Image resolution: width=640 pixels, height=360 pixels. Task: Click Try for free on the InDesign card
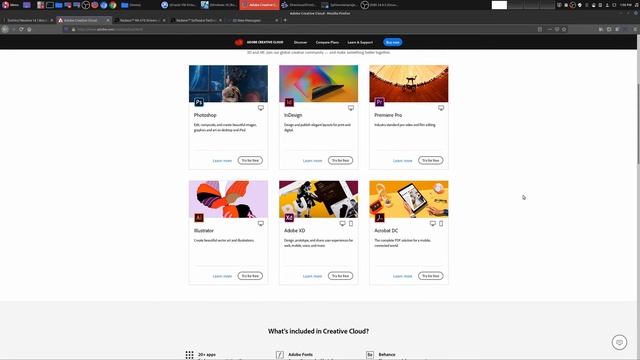[x=340, y=160]
